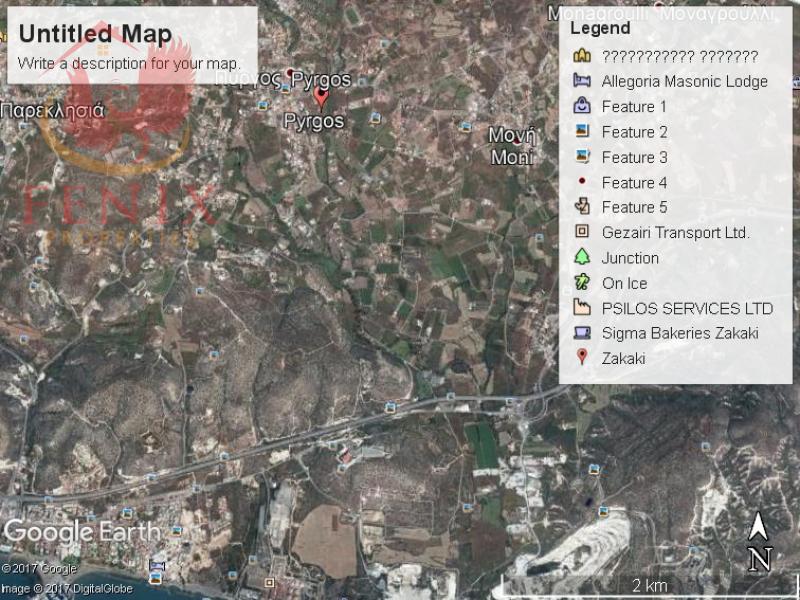The height and width of the screenshot is (600, 800).
Task: Click the factory icon for PSILOS SERVICES LTD
Action: click(582, 308)
